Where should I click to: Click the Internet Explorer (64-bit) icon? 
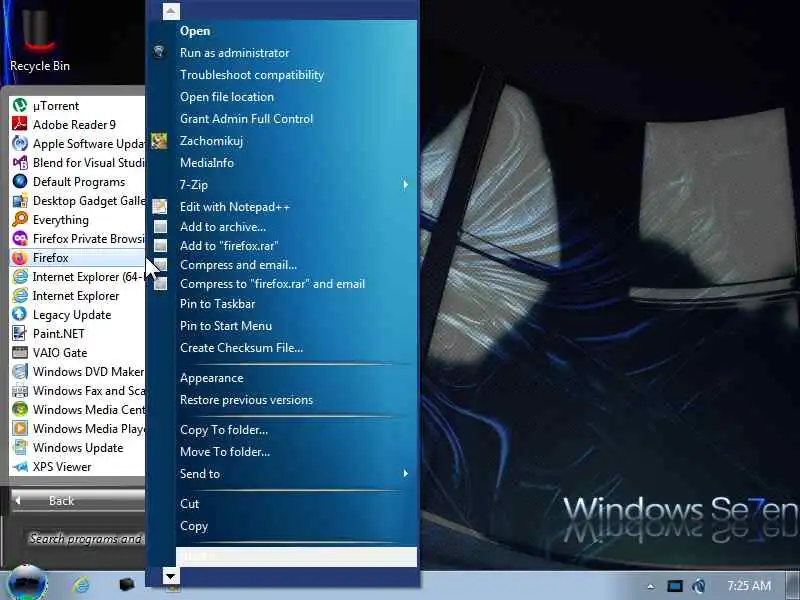tap(20, 277)
